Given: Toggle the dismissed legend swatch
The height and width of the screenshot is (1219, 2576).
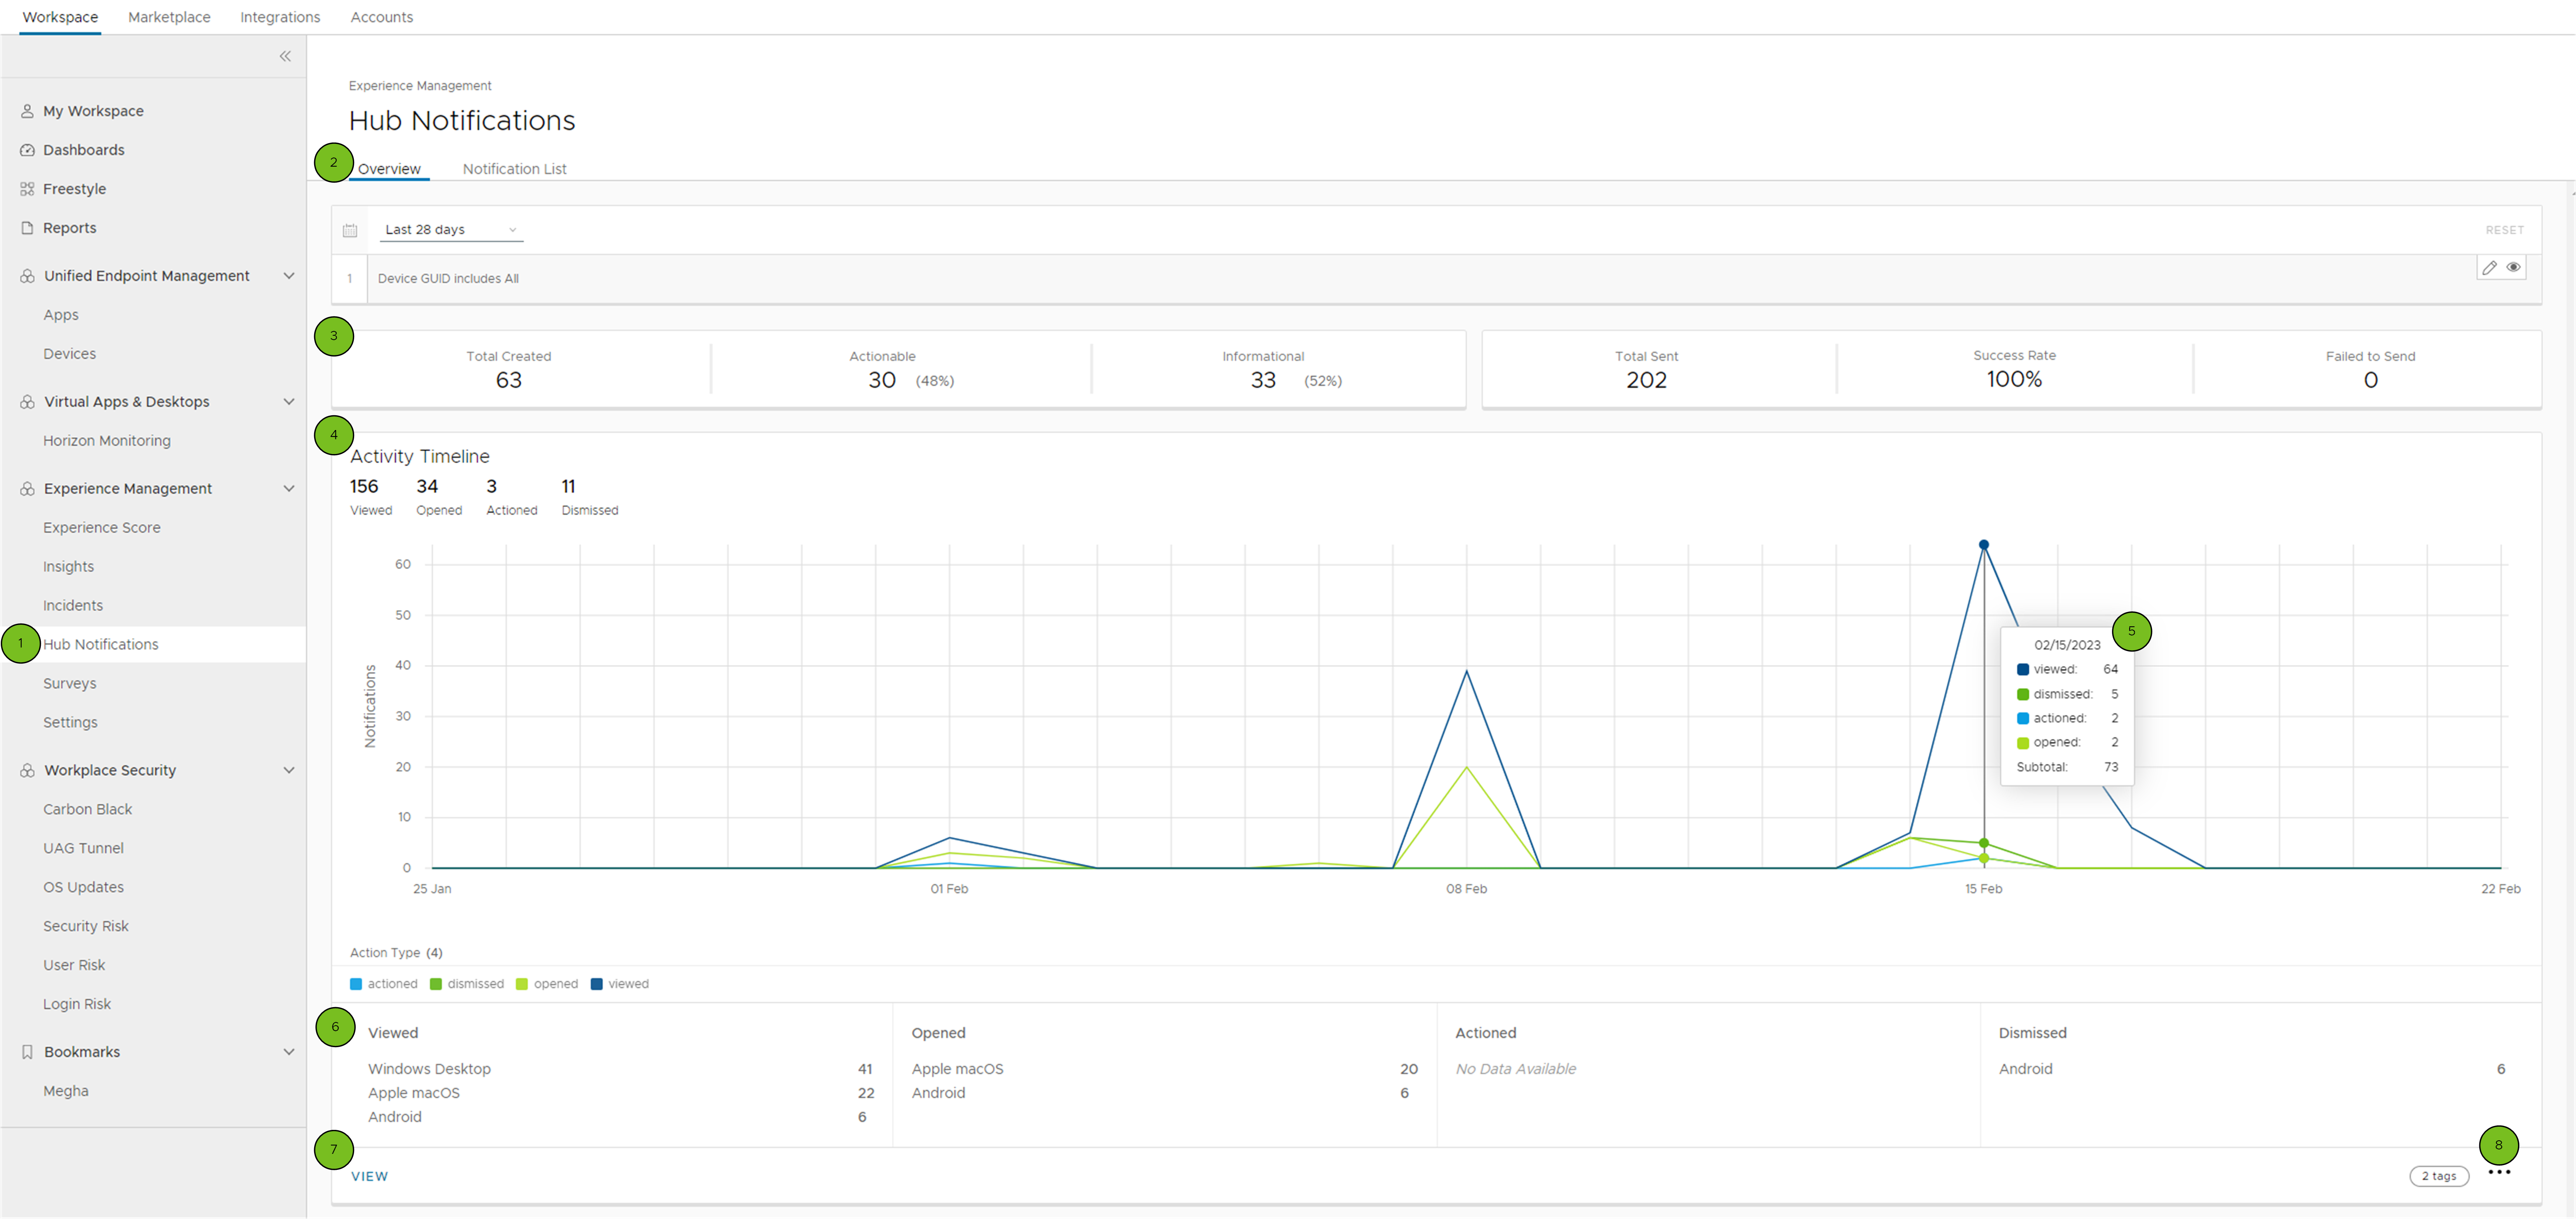Looking at the screenshot, I should [x=436, y=984].
